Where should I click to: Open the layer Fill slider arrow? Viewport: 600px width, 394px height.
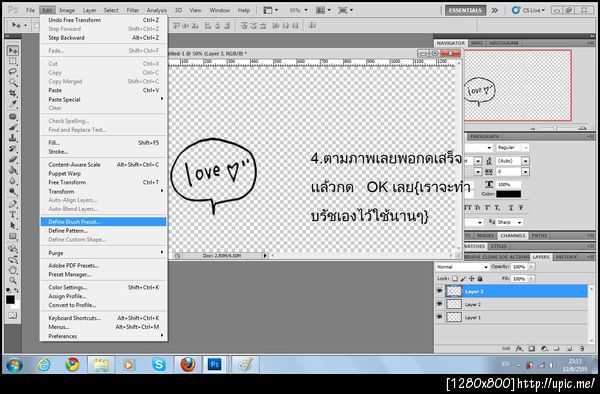click(532, 279)
